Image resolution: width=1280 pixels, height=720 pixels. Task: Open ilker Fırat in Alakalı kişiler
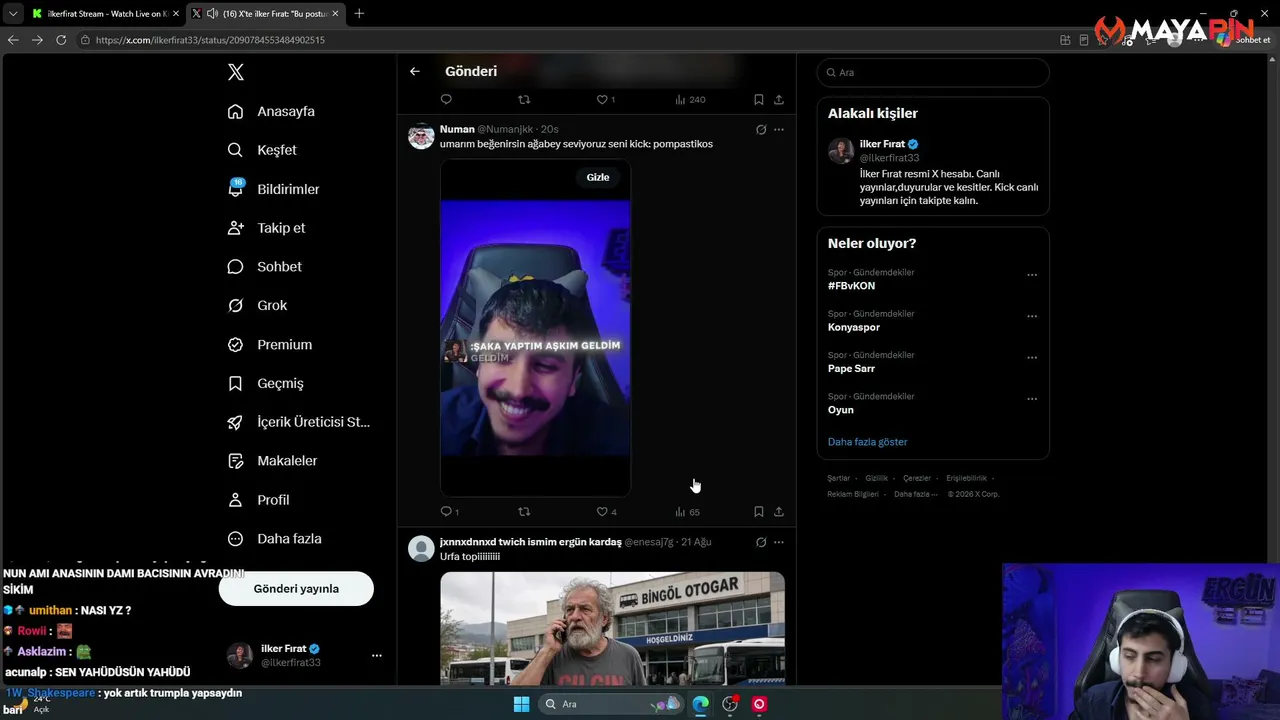point(882,144)
